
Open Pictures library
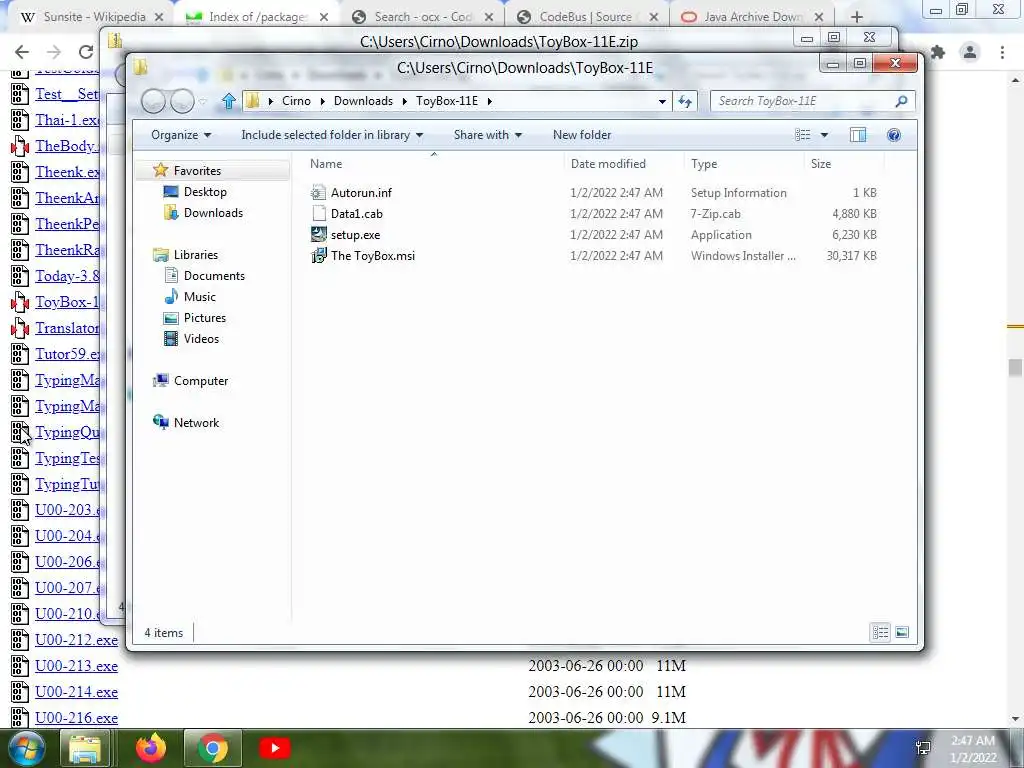tap(204, 317)
